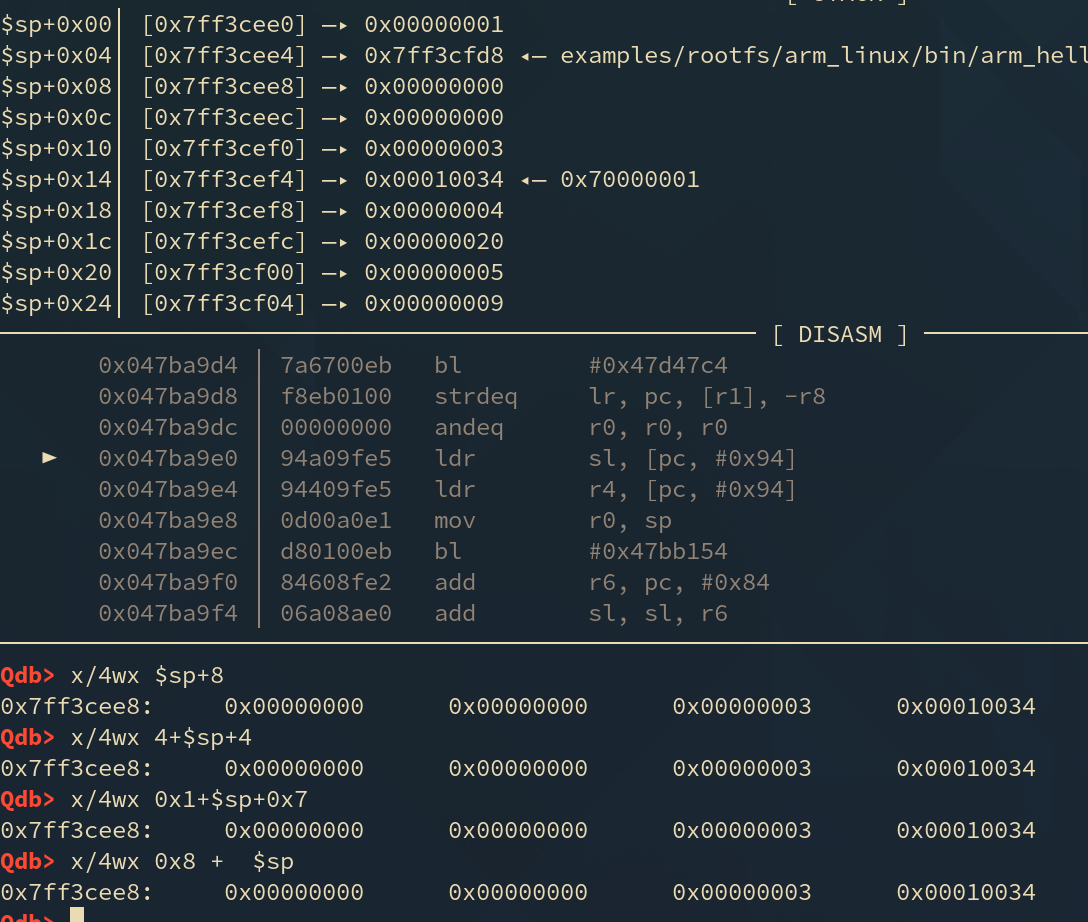Select stack value 0x00000020

click(x=434, y=242)
